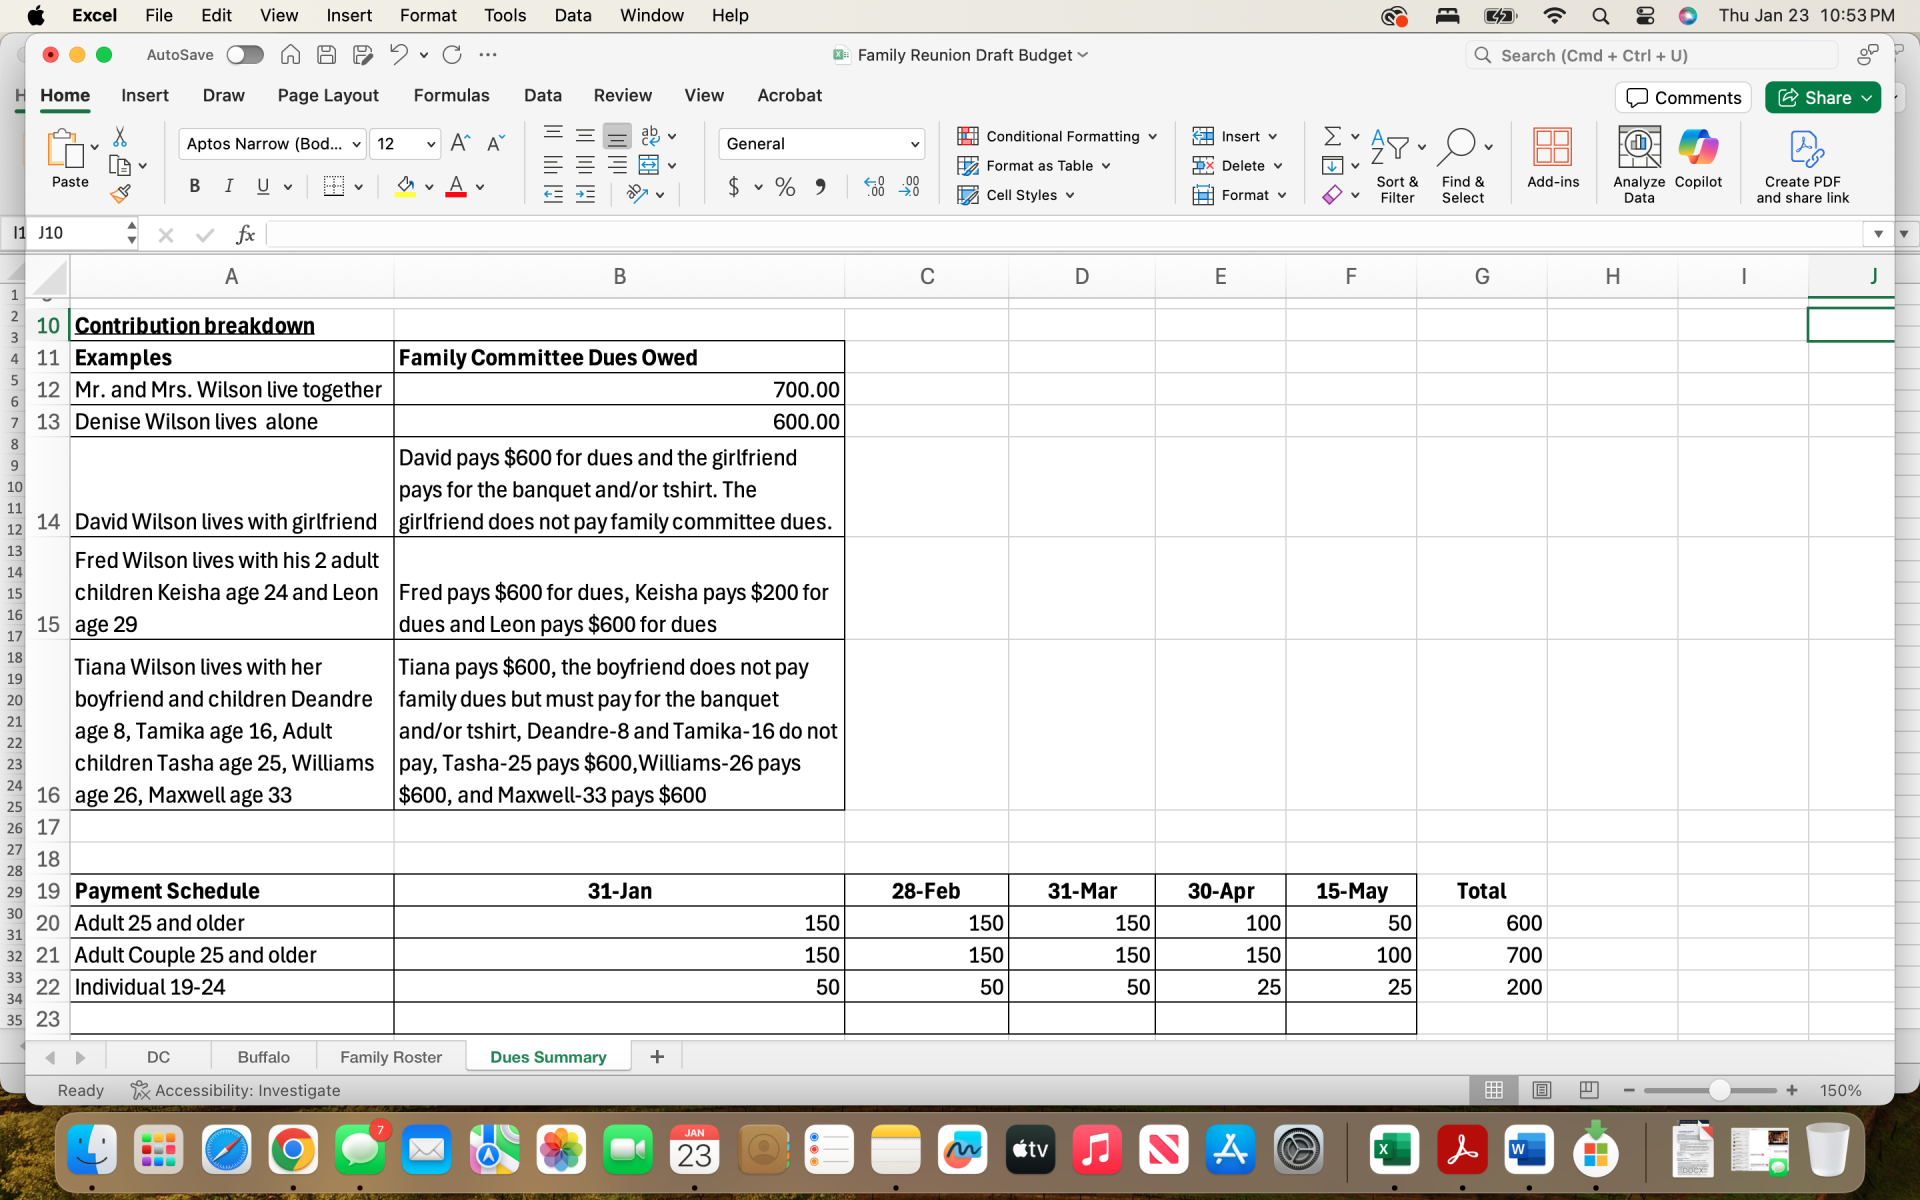Click the Name Box showing J10
This screenshot has width=1920, height=1200.
point(78,233)
